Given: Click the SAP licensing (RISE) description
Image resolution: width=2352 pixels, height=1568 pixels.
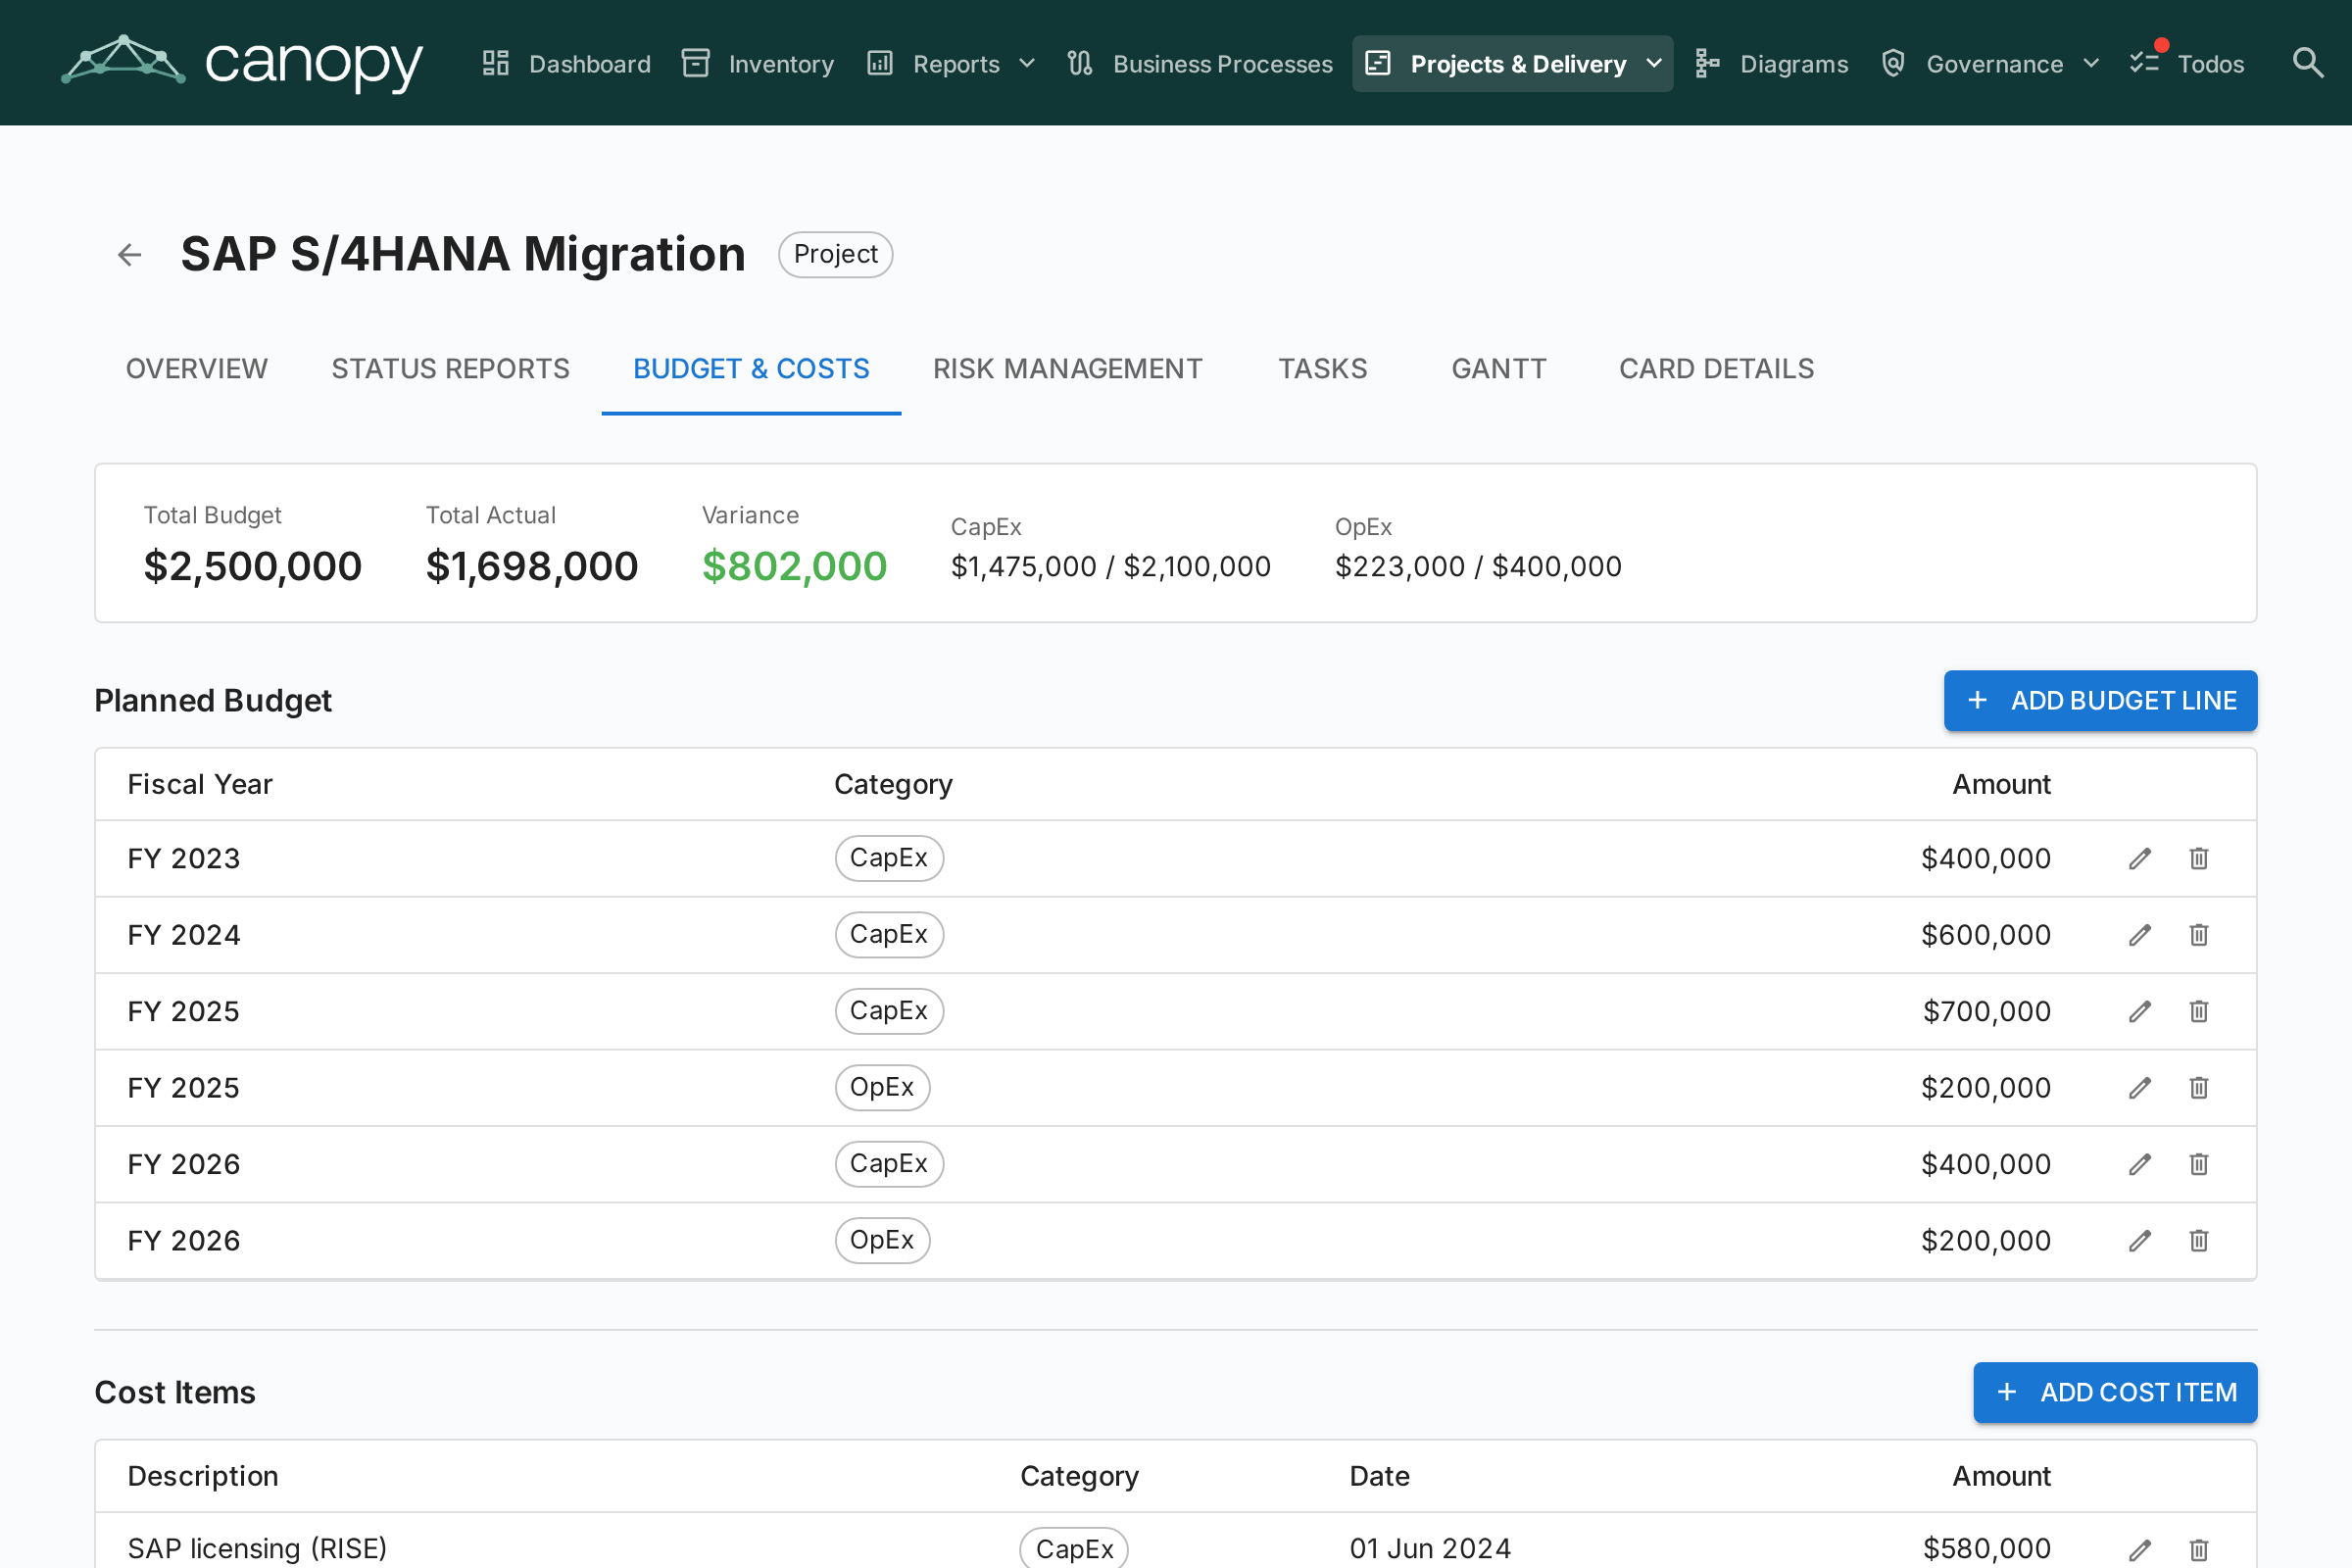Looking at the screenshot, I should click(x=257, y=1549).
